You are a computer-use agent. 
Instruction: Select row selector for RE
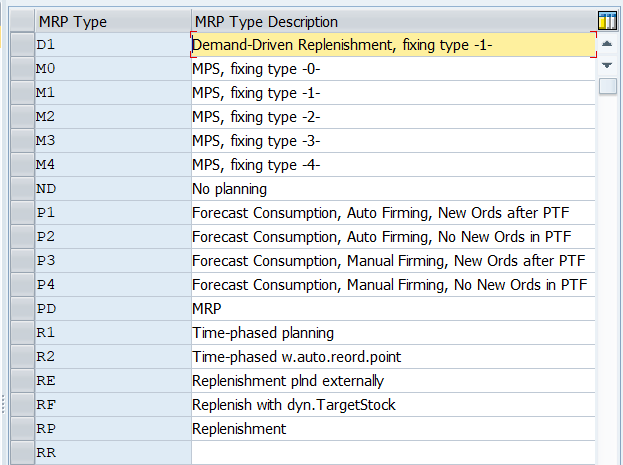coord(22,380)
